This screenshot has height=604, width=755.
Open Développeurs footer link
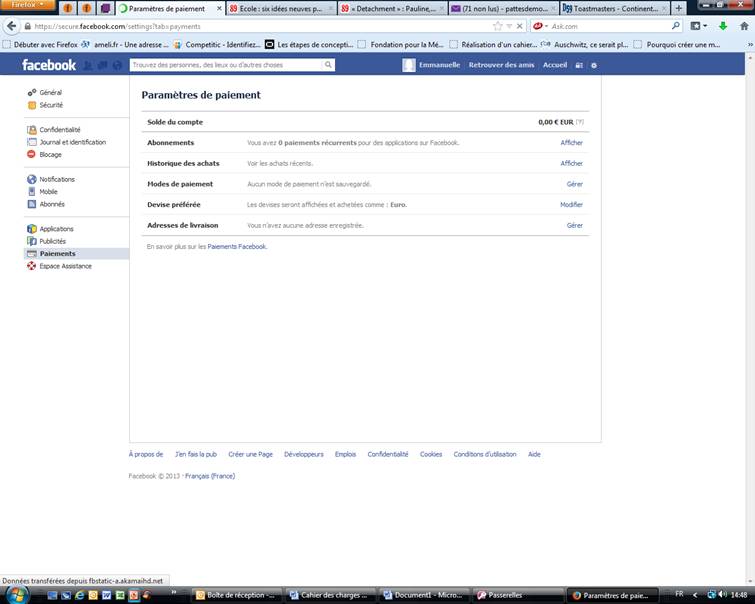coord(304,454)
